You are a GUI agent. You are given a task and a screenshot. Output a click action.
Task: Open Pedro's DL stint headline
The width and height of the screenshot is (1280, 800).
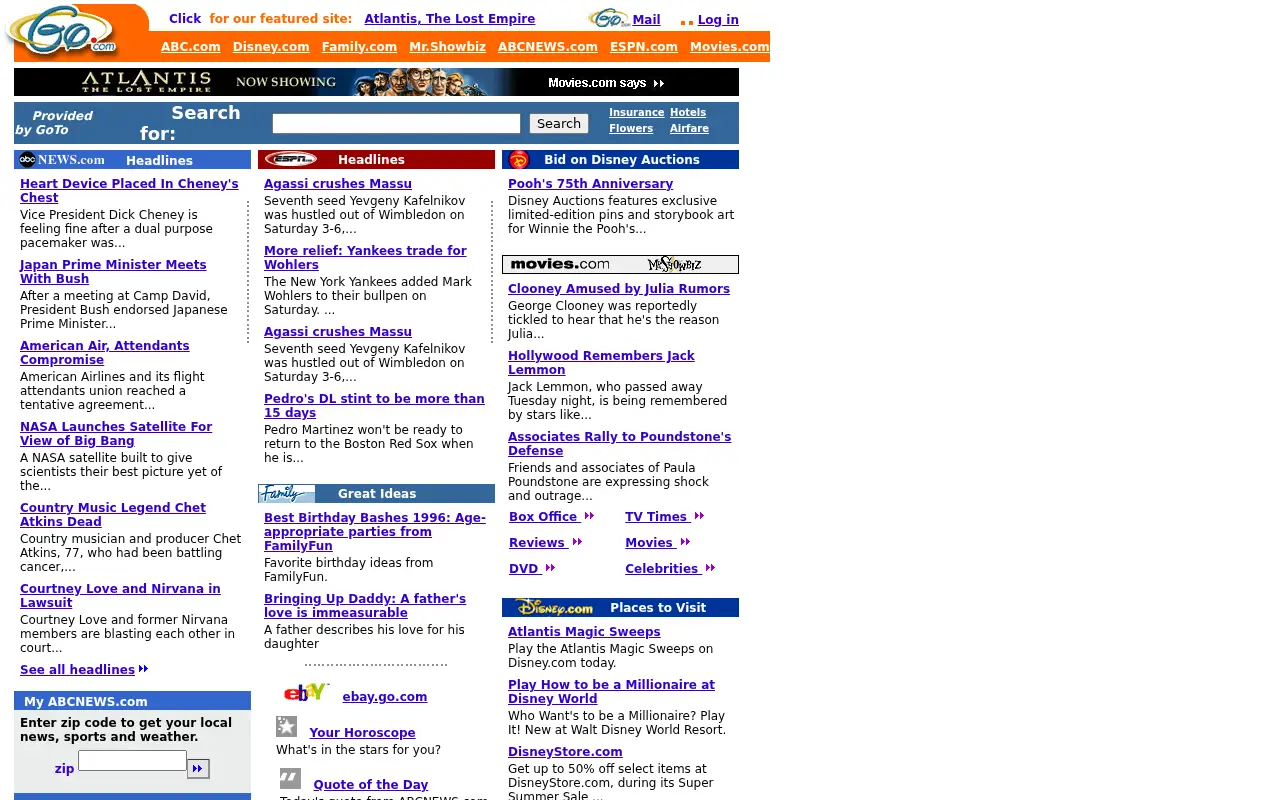pos(374,406)
